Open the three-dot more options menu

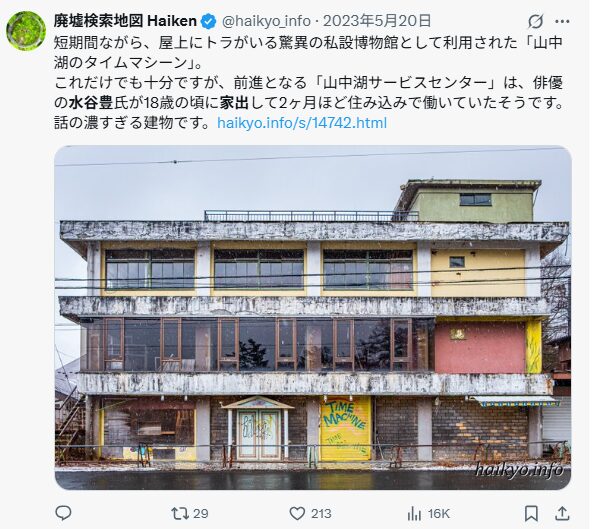point(562,22)
